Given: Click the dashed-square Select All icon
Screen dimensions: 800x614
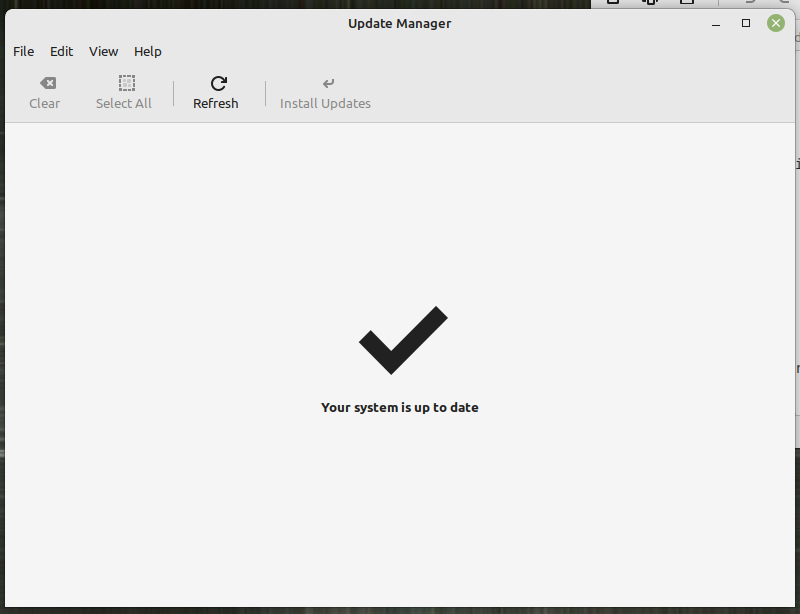Looking at the screenshot, I should point(127,83).
